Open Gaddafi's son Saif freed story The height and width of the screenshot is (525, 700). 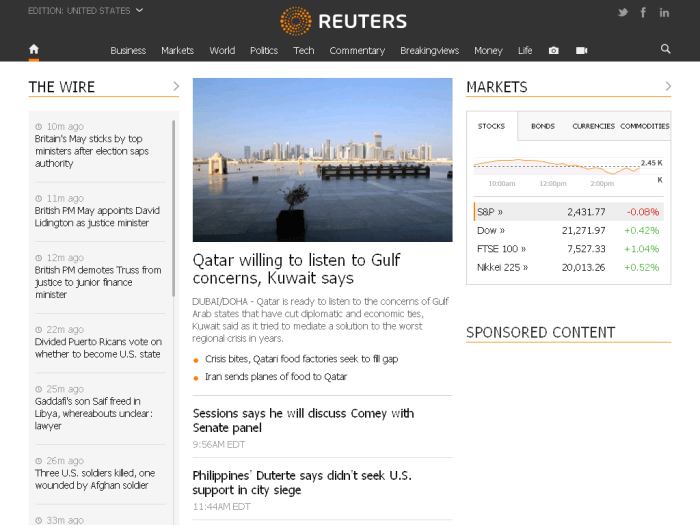pyautogui.click(x=94, y=413)
